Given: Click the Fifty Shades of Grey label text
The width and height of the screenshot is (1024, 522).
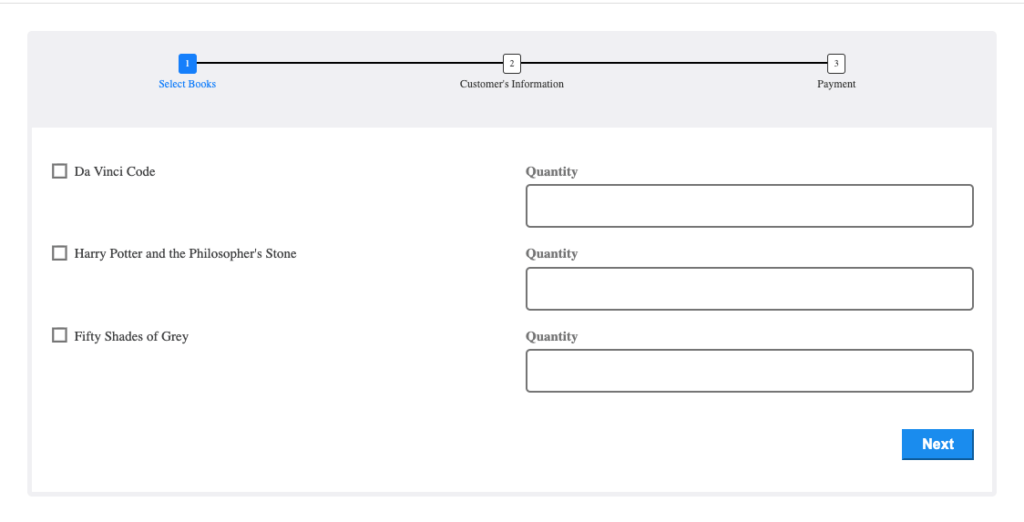Looking at the screenshot, I should [x=131, y=336].
